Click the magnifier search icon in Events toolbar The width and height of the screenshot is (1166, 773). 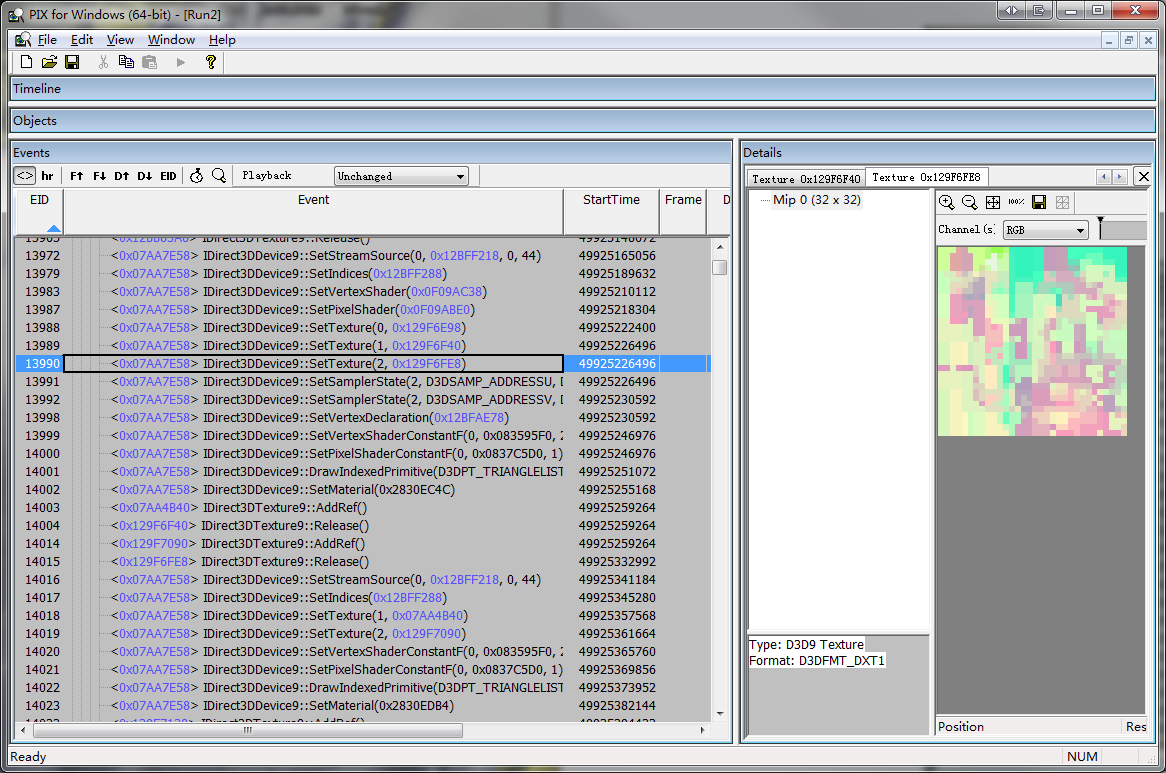click(218, 176)
